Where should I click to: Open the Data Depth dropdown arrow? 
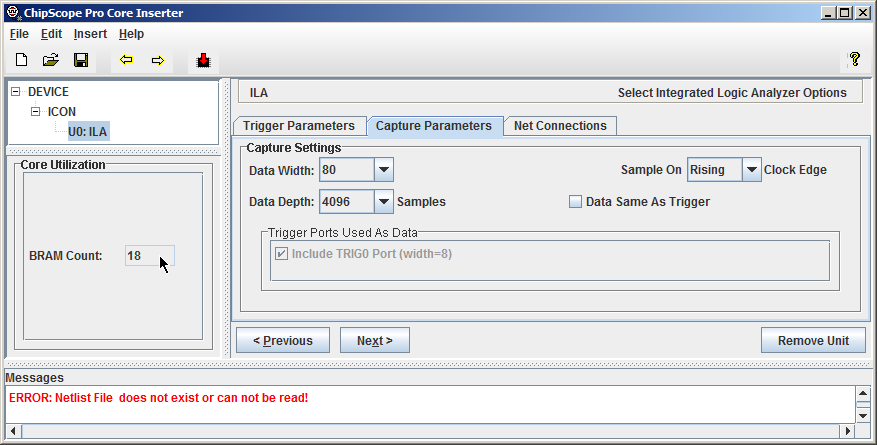(x=383, y=202)
